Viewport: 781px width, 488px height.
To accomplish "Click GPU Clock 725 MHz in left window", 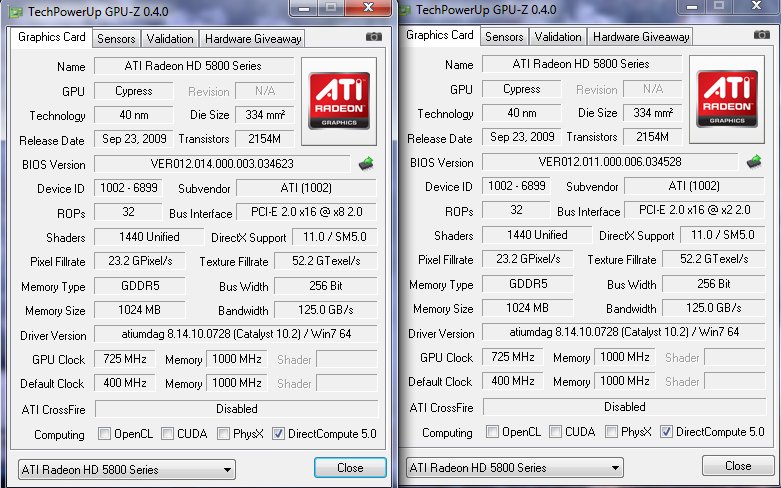I will 125,359.
